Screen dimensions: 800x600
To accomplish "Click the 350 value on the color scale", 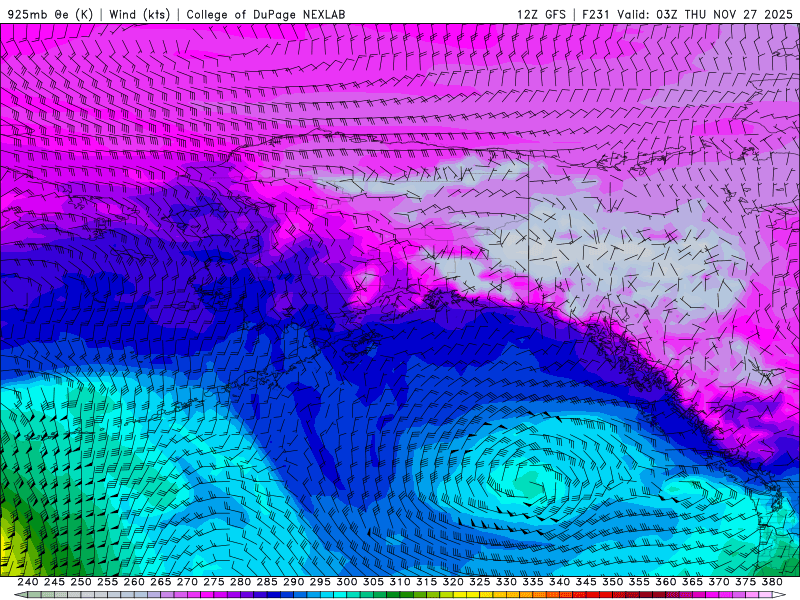I will 612,582.
